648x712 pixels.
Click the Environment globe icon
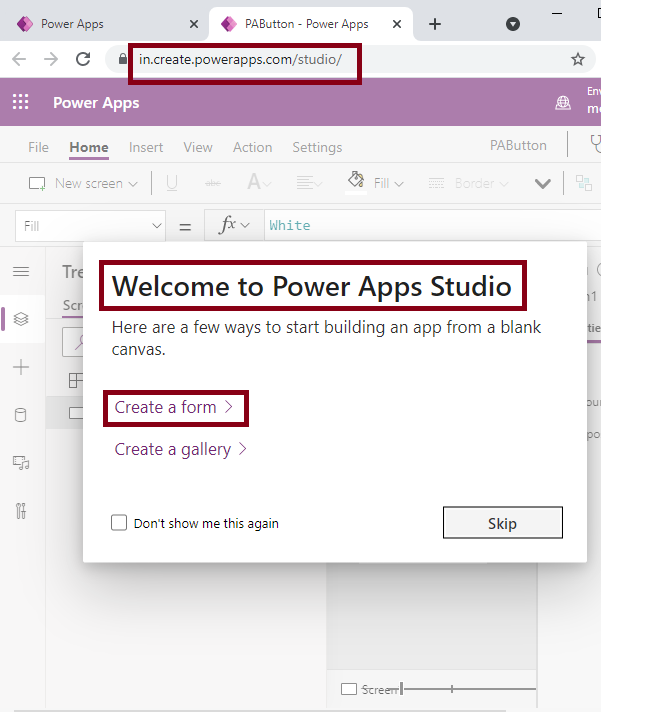click(x=563, y=103)
